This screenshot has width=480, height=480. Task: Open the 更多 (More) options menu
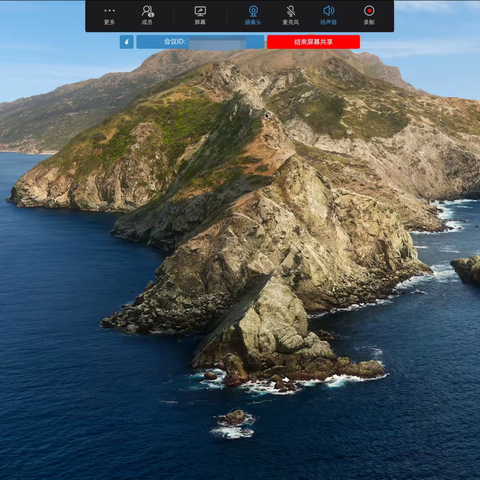(x=109, y=16)
